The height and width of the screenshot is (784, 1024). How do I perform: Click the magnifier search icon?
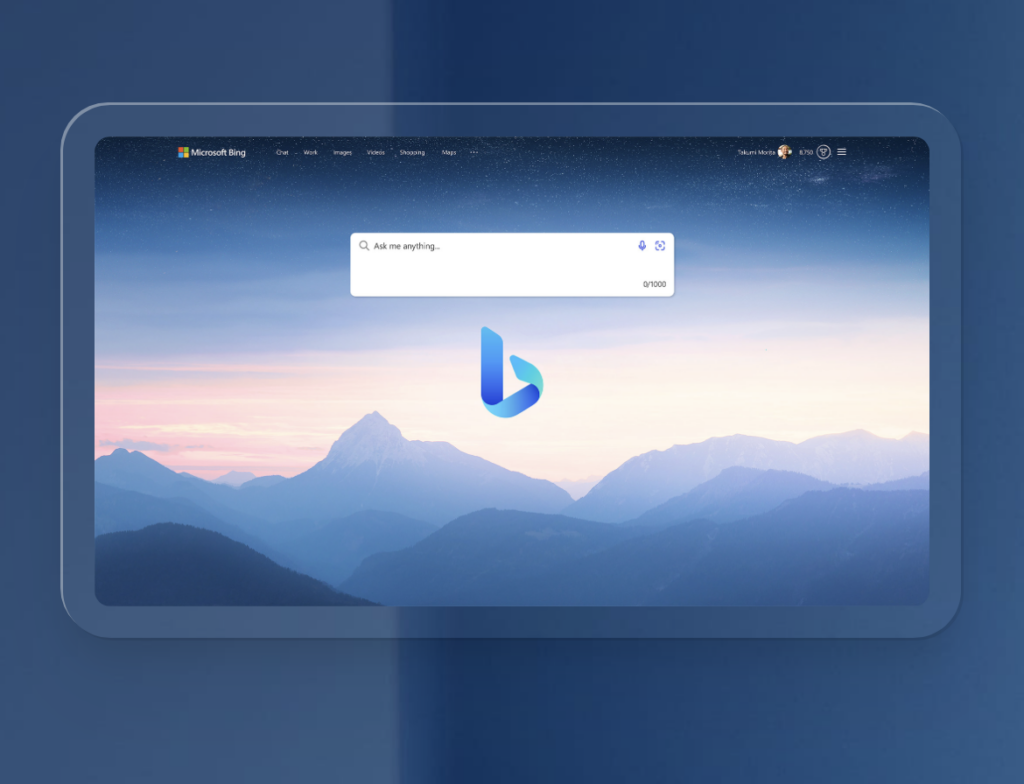364,246
